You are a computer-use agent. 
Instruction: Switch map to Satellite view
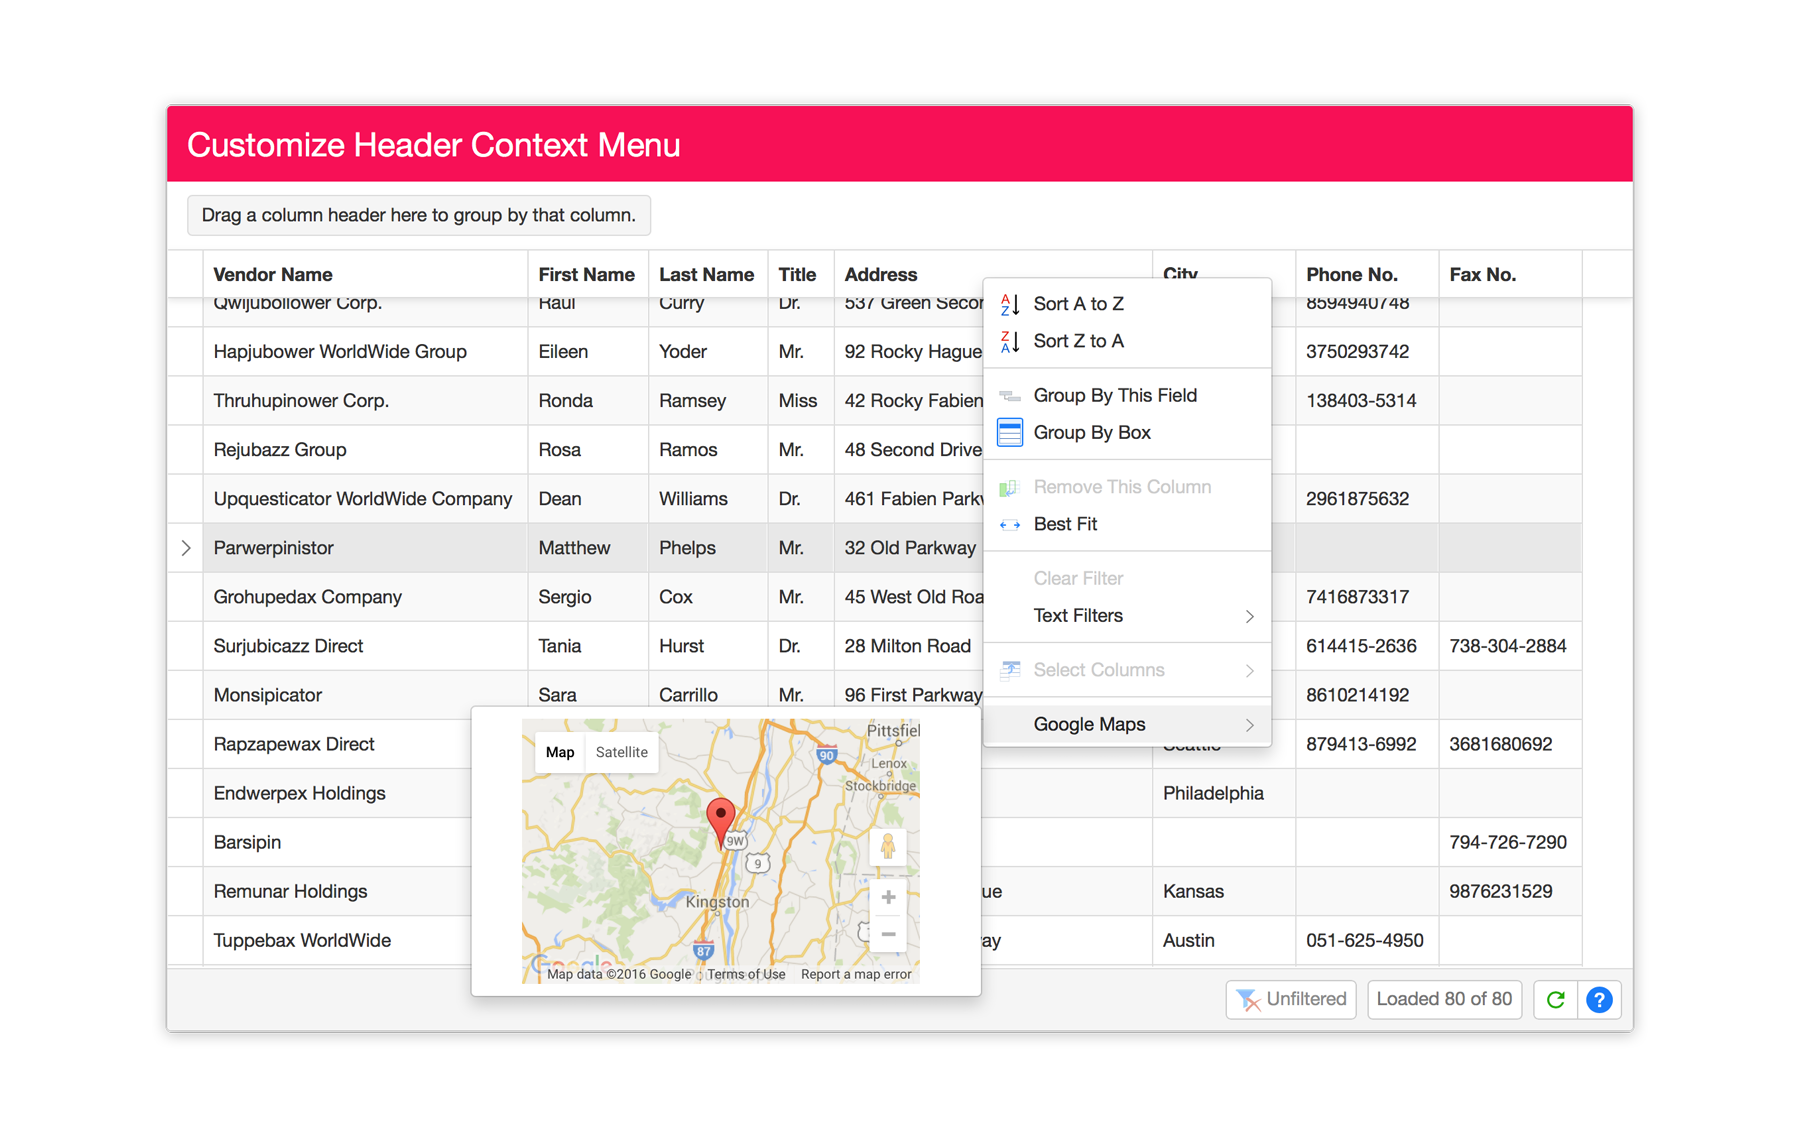621,752
